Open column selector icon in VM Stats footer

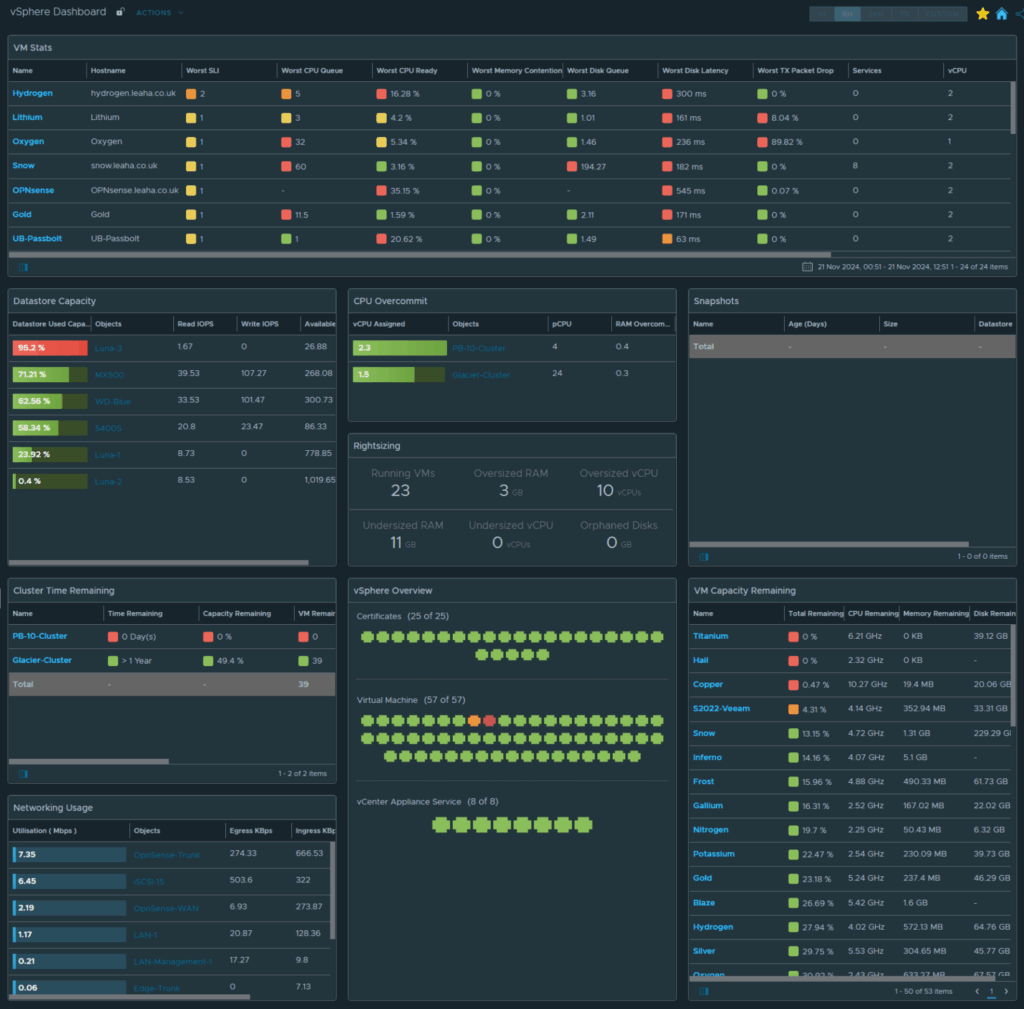pyautogui.click(x=23, y=267)
